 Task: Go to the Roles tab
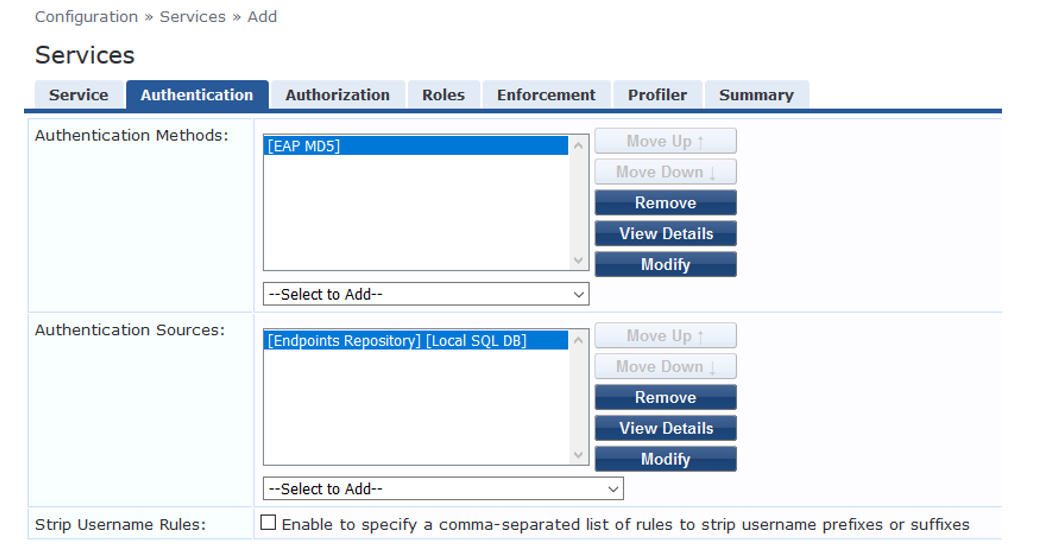[x=443, y=95]
